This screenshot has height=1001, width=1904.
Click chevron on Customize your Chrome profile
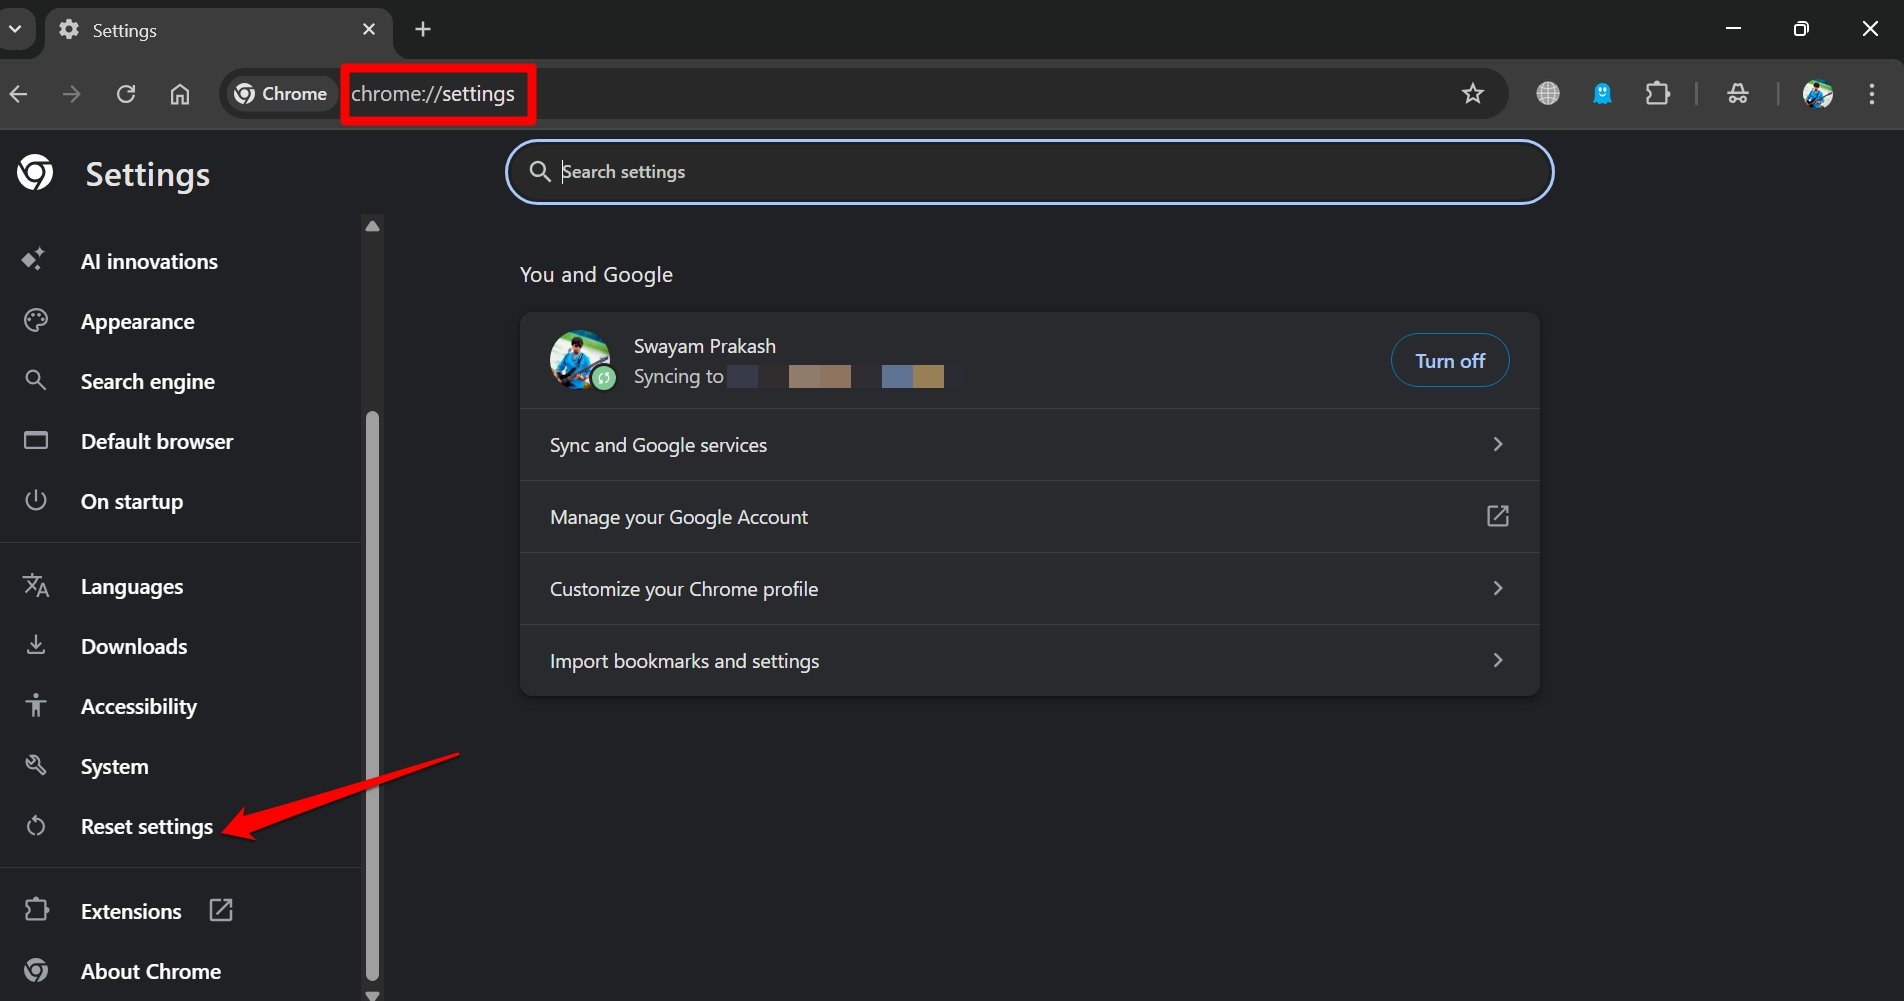[x=1498, y=588]
